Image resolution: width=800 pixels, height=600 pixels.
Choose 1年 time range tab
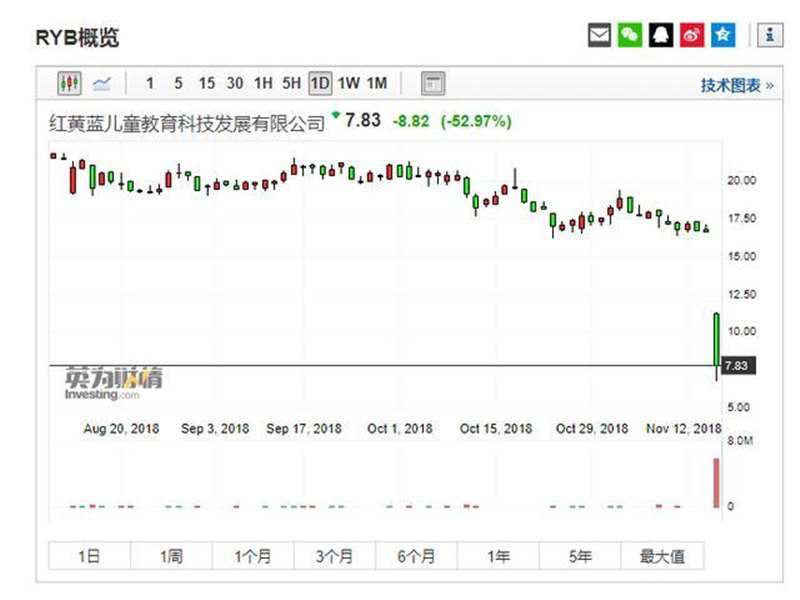(x=498, y=556)
